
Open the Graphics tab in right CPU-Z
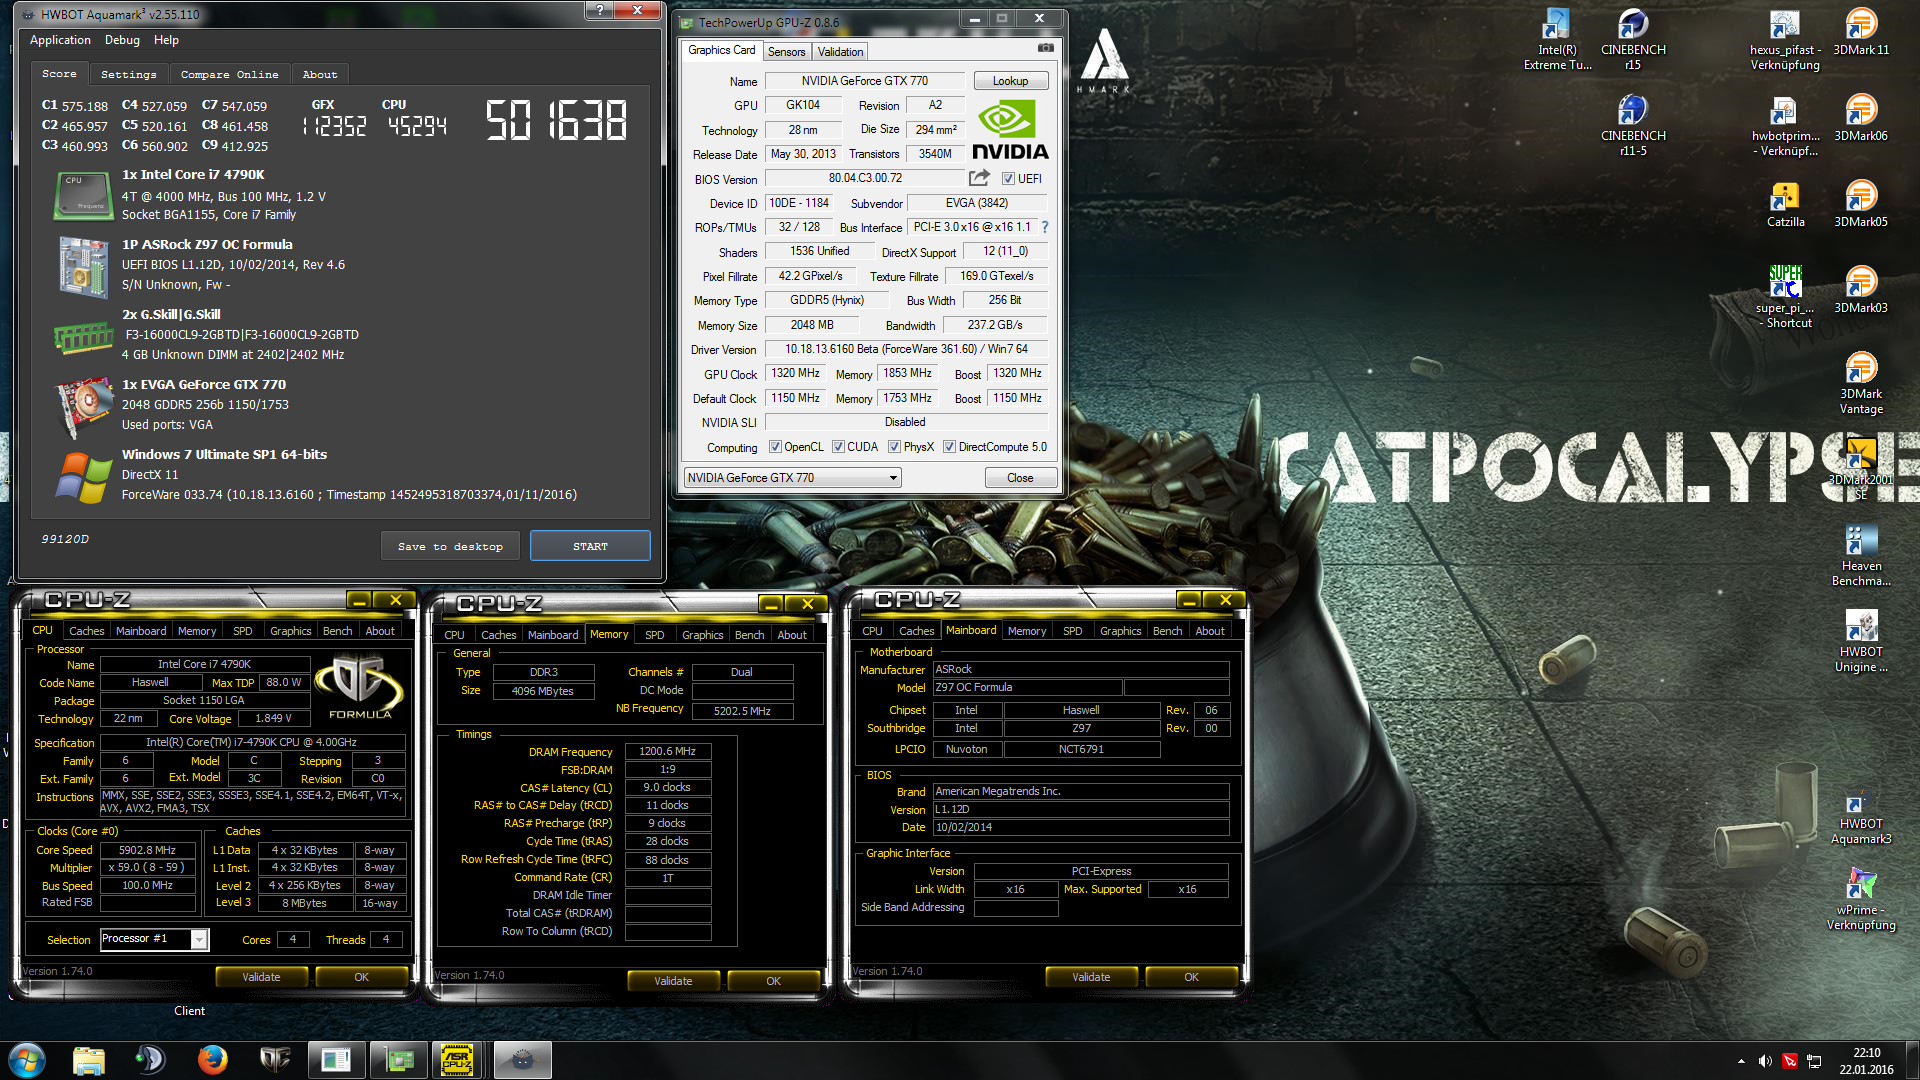(1120, 631)
